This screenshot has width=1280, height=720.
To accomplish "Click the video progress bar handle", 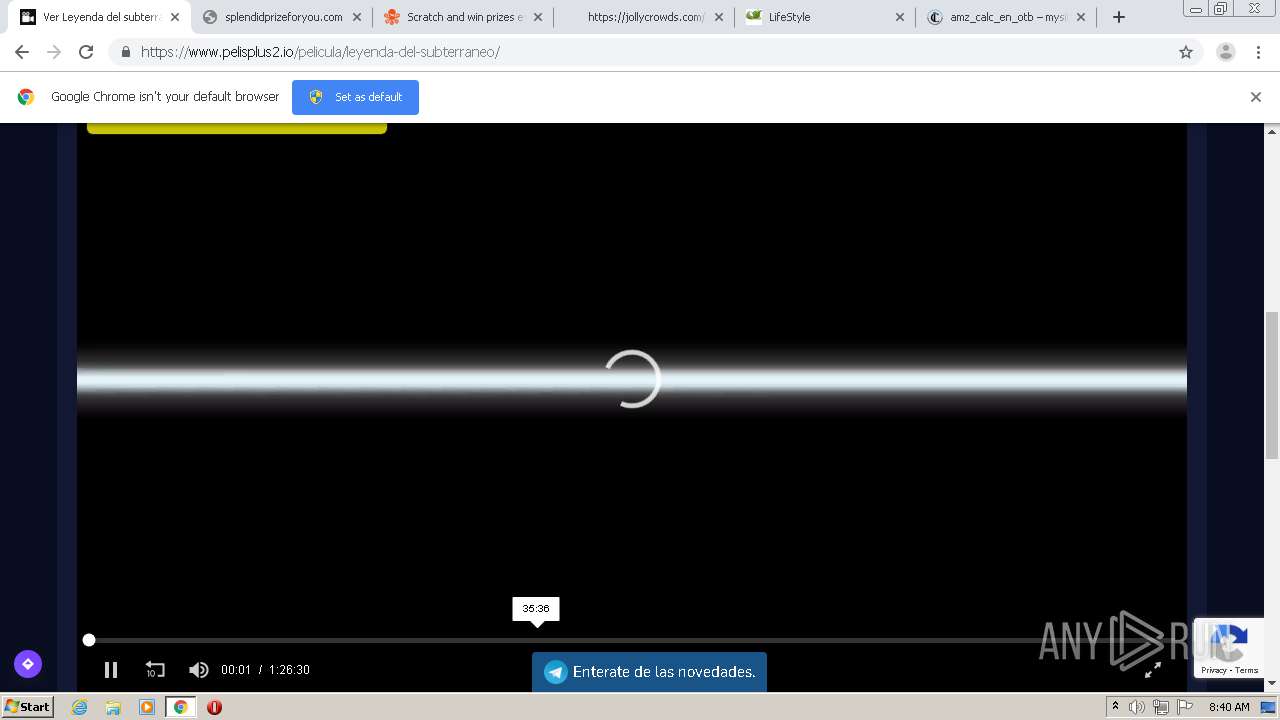I will pos(89,640).
